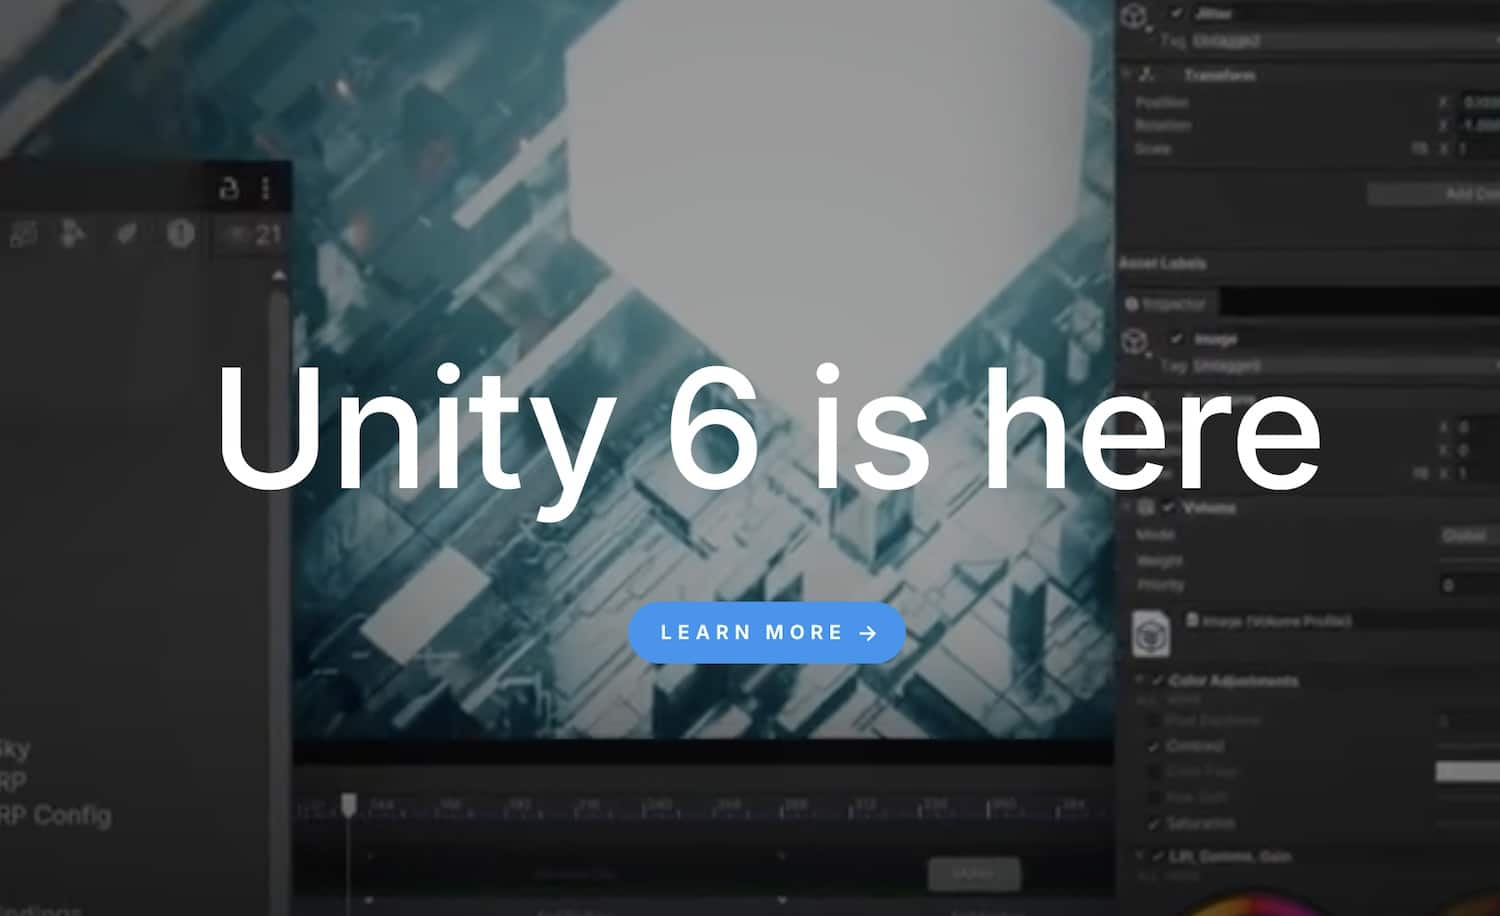Toggle the Color Adjustments checkbox
The width and height of the screenshot is (1500, 916).
click(1157, 681)
